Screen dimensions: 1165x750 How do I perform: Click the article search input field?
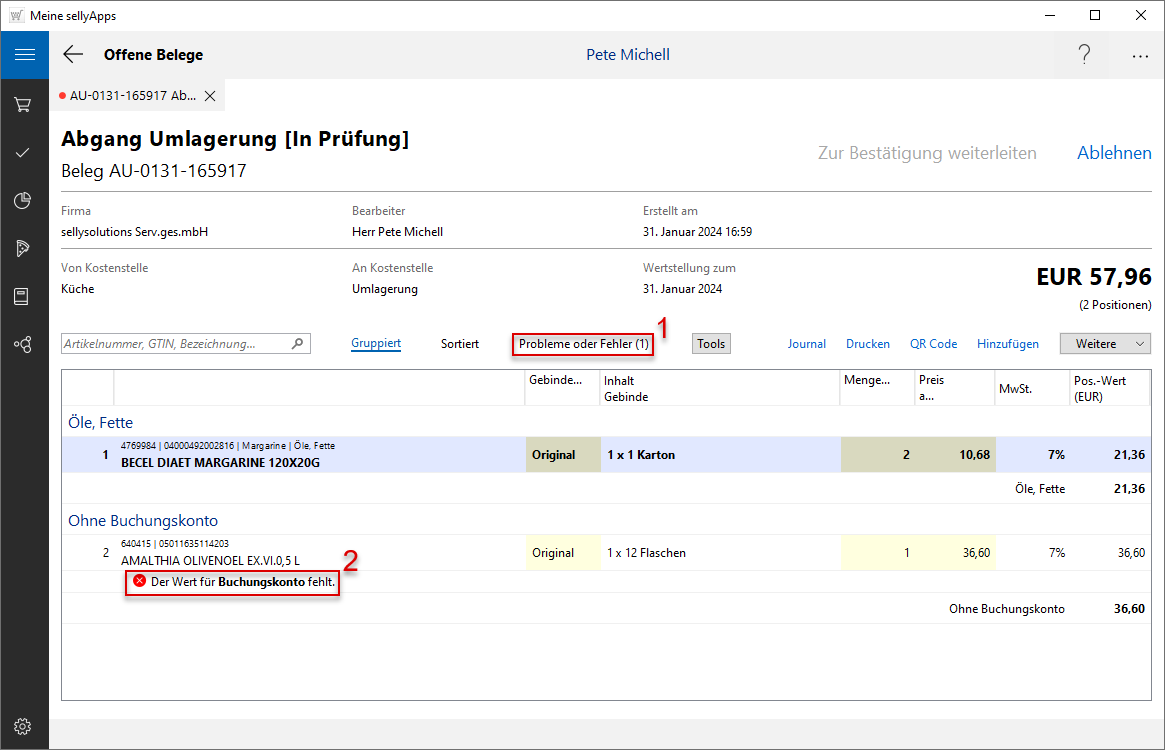click(176, 343)
